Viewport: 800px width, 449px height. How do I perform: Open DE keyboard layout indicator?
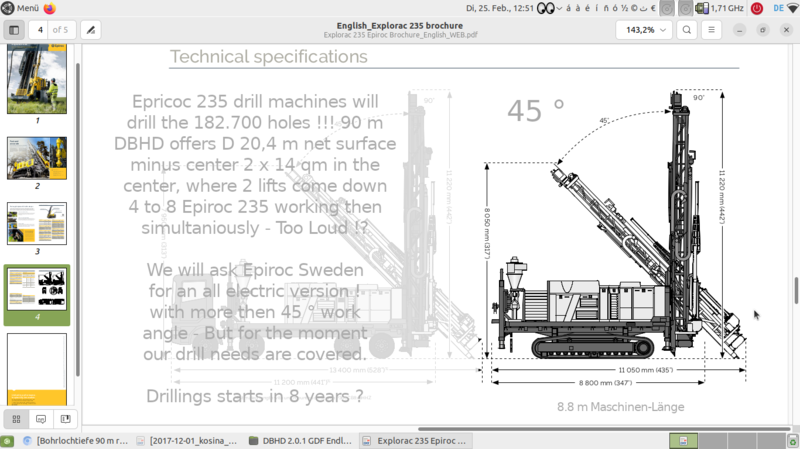tap(777, 8)
